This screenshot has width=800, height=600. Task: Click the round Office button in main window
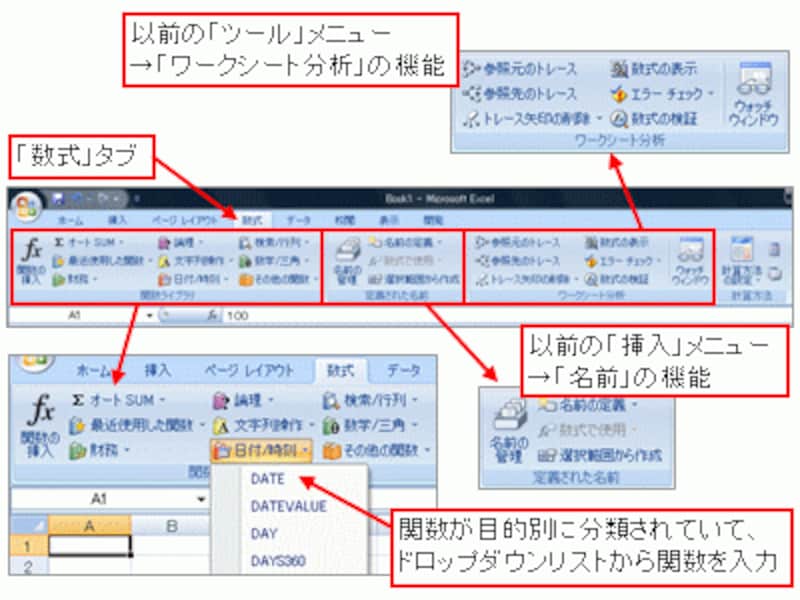pos(27,206)
